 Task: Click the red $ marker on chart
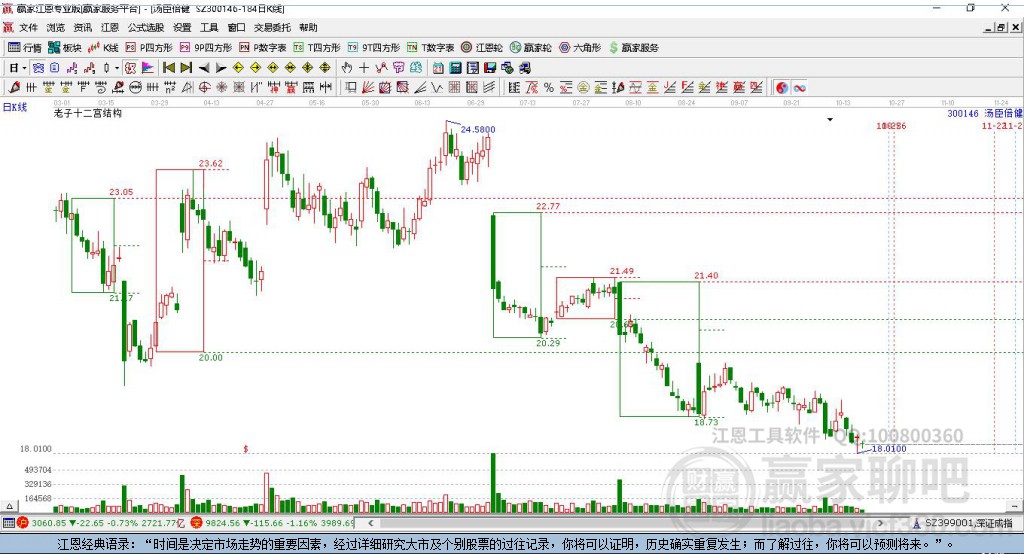pyautogui.click(x=246, y=449)
